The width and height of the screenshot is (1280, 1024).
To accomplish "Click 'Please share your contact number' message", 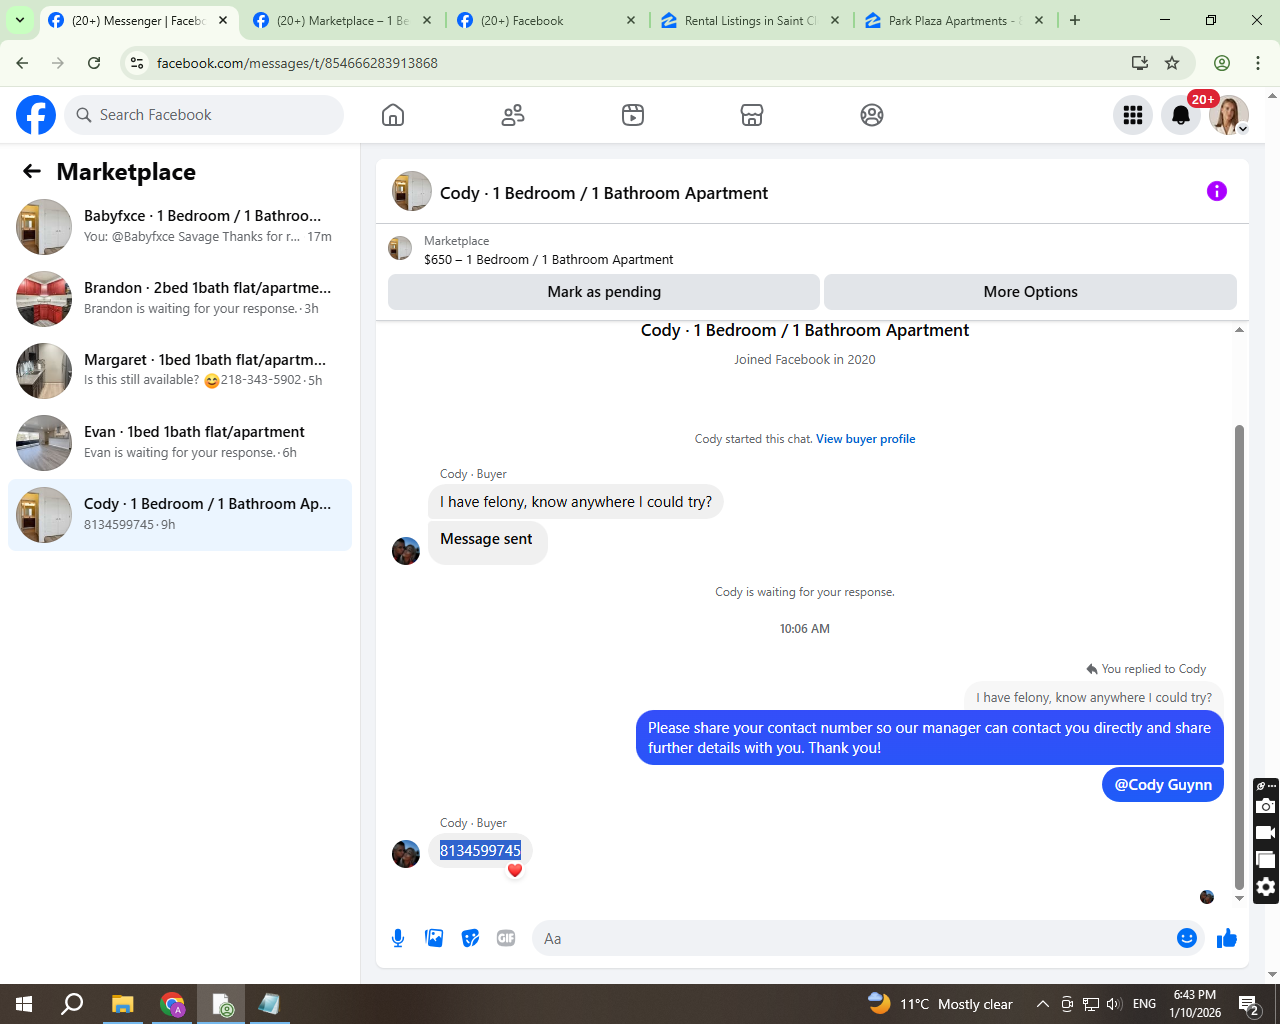I will pyautogui.click(x=929, y=738).
